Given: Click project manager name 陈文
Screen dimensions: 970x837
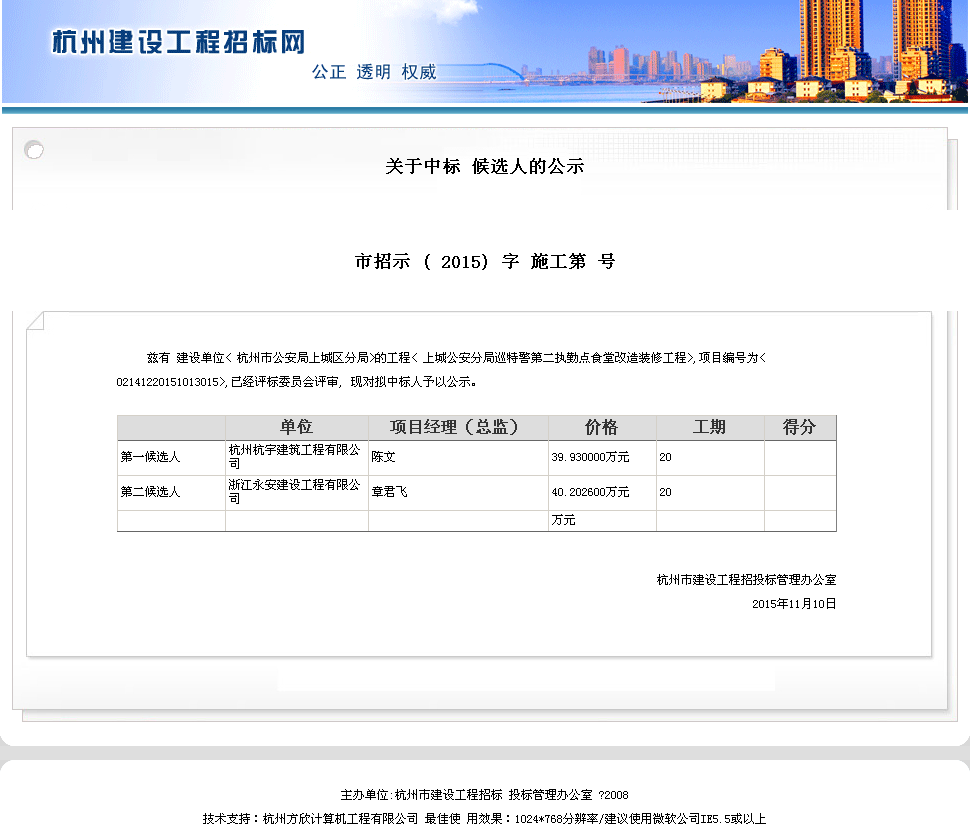Looking at the screenshot, I should pos(384,457).
